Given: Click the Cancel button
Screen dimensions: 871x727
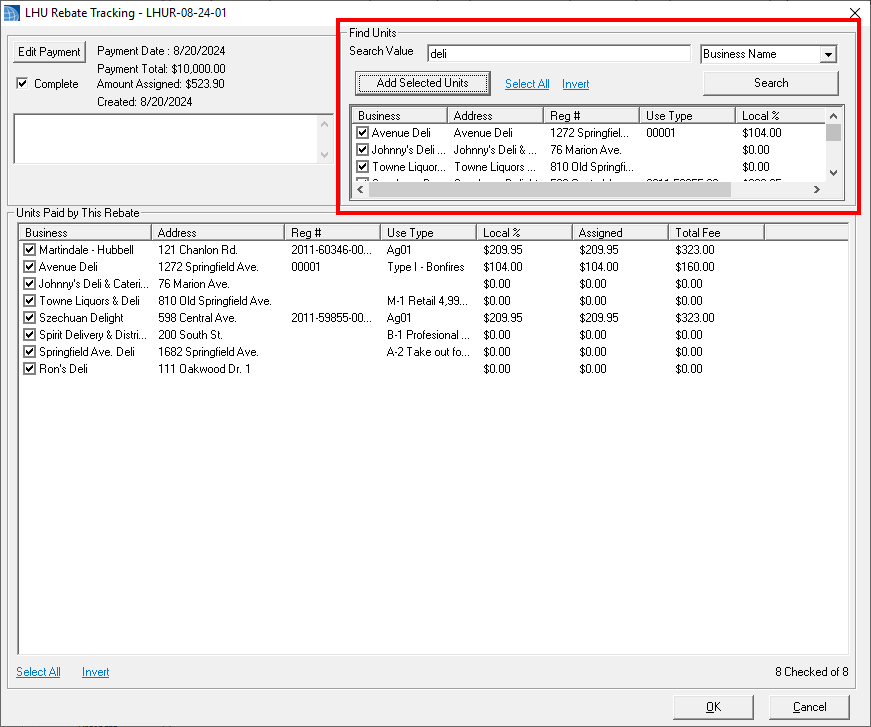Looking at the screenshot, I should [x=809, y=707].
